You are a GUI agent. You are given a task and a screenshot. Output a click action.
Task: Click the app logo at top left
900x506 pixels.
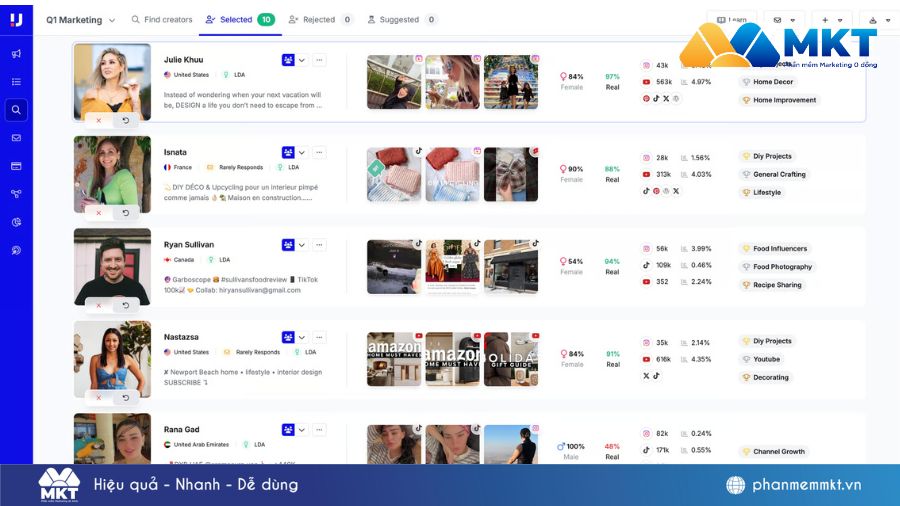16,20
